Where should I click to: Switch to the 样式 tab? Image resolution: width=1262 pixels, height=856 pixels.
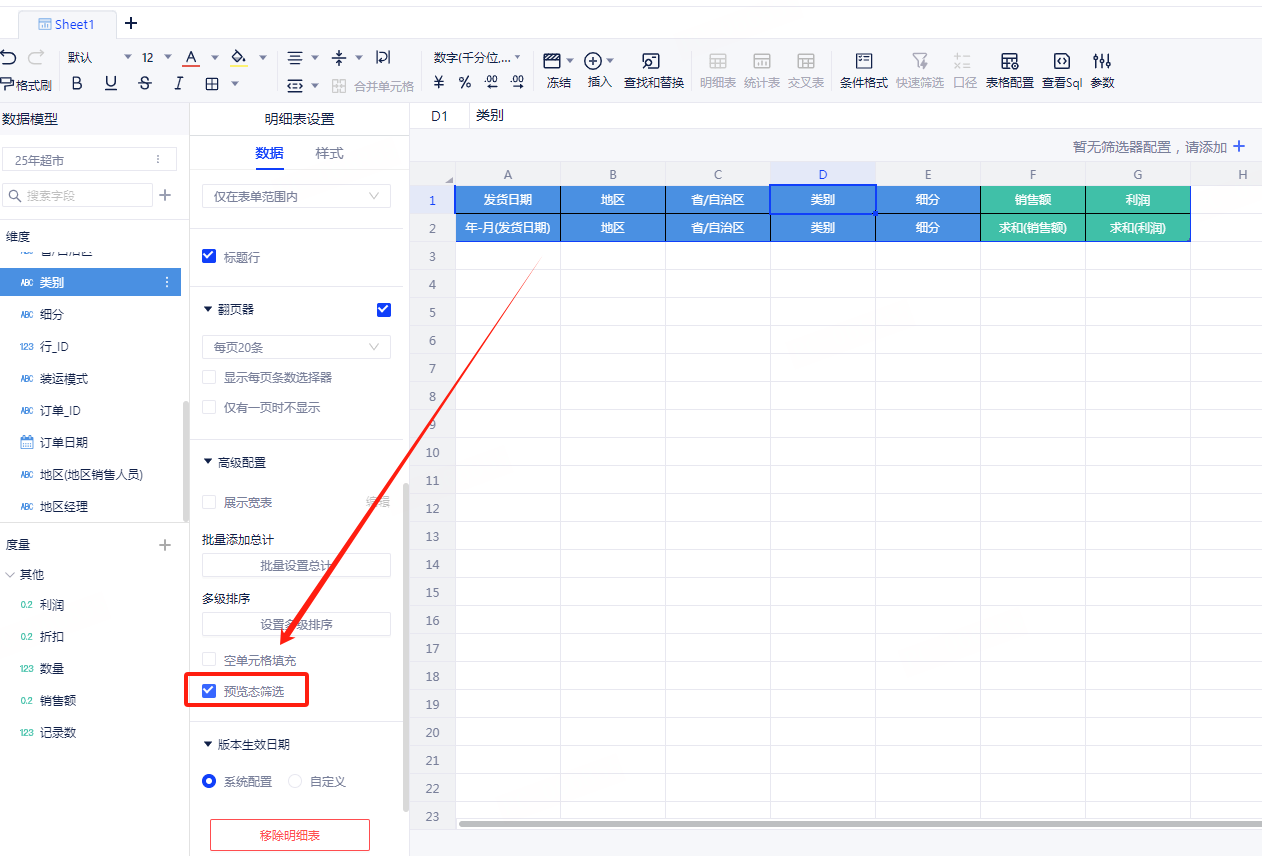(x=329, y=153)
